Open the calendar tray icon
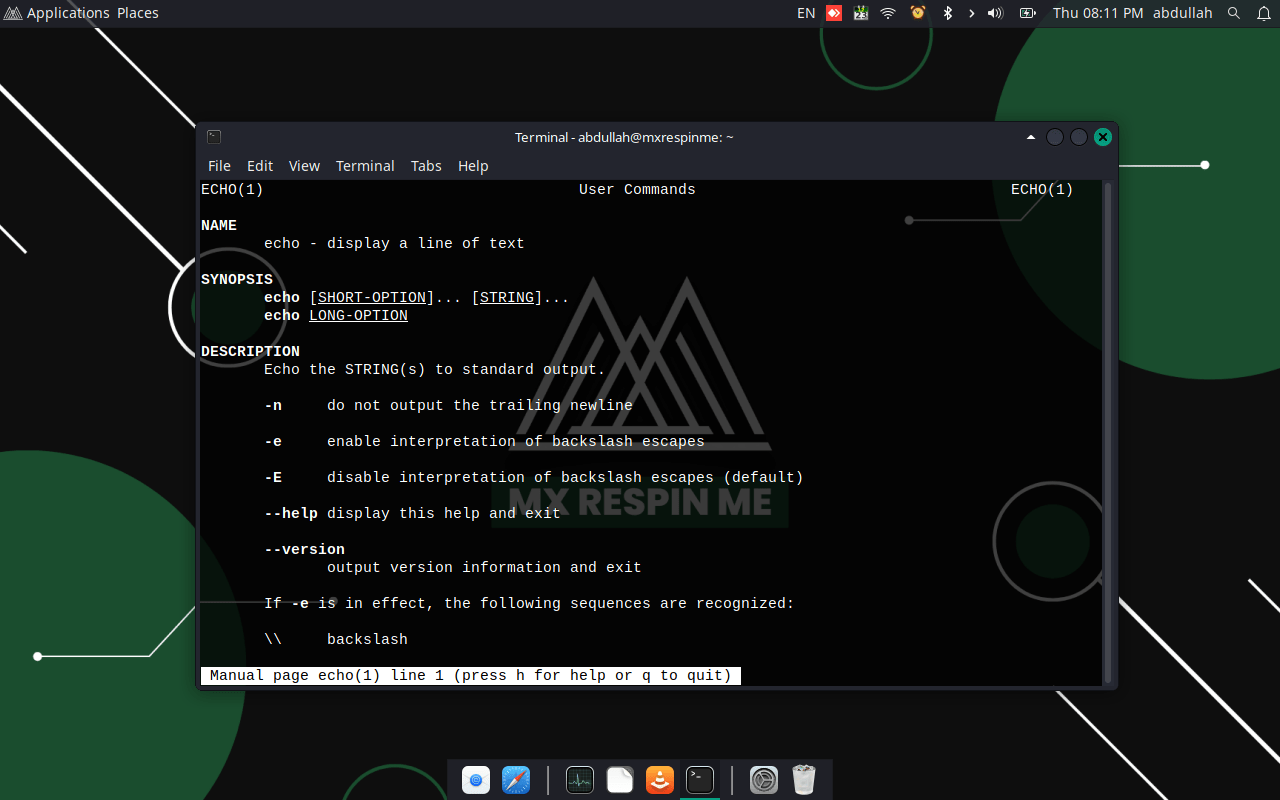 click(861, 13)
